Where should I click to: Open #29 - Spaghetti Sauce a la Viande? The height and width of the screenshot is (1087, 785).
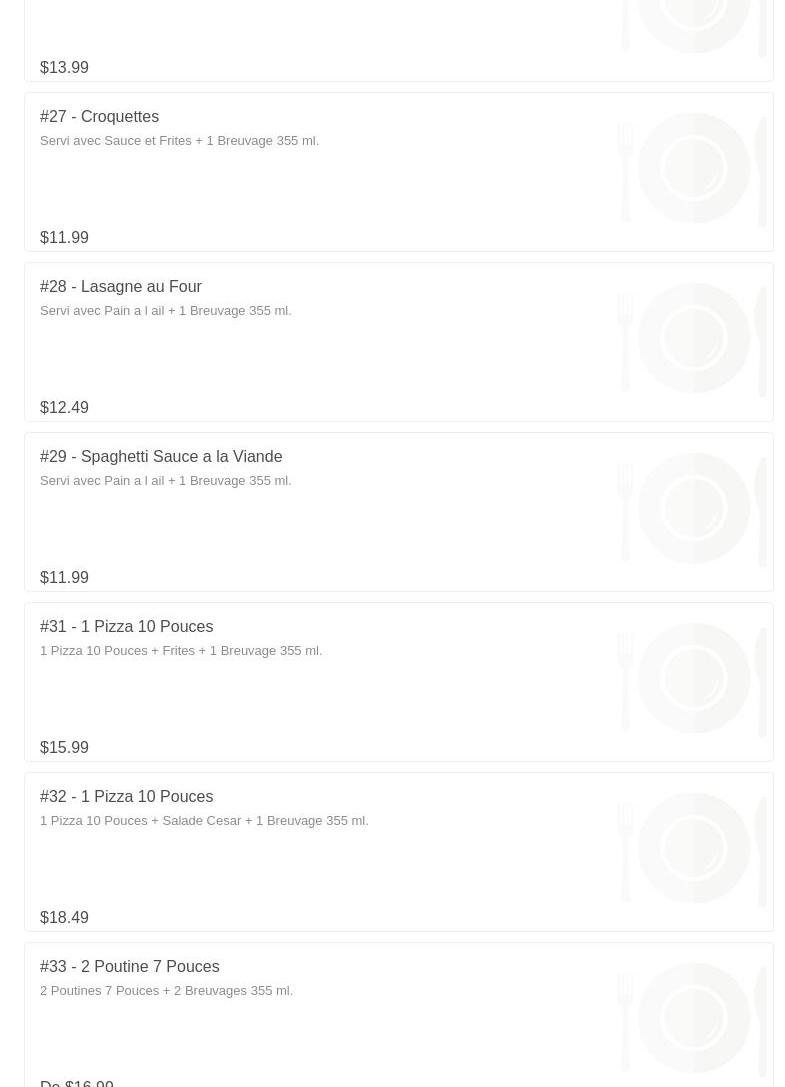click(161, 457)
